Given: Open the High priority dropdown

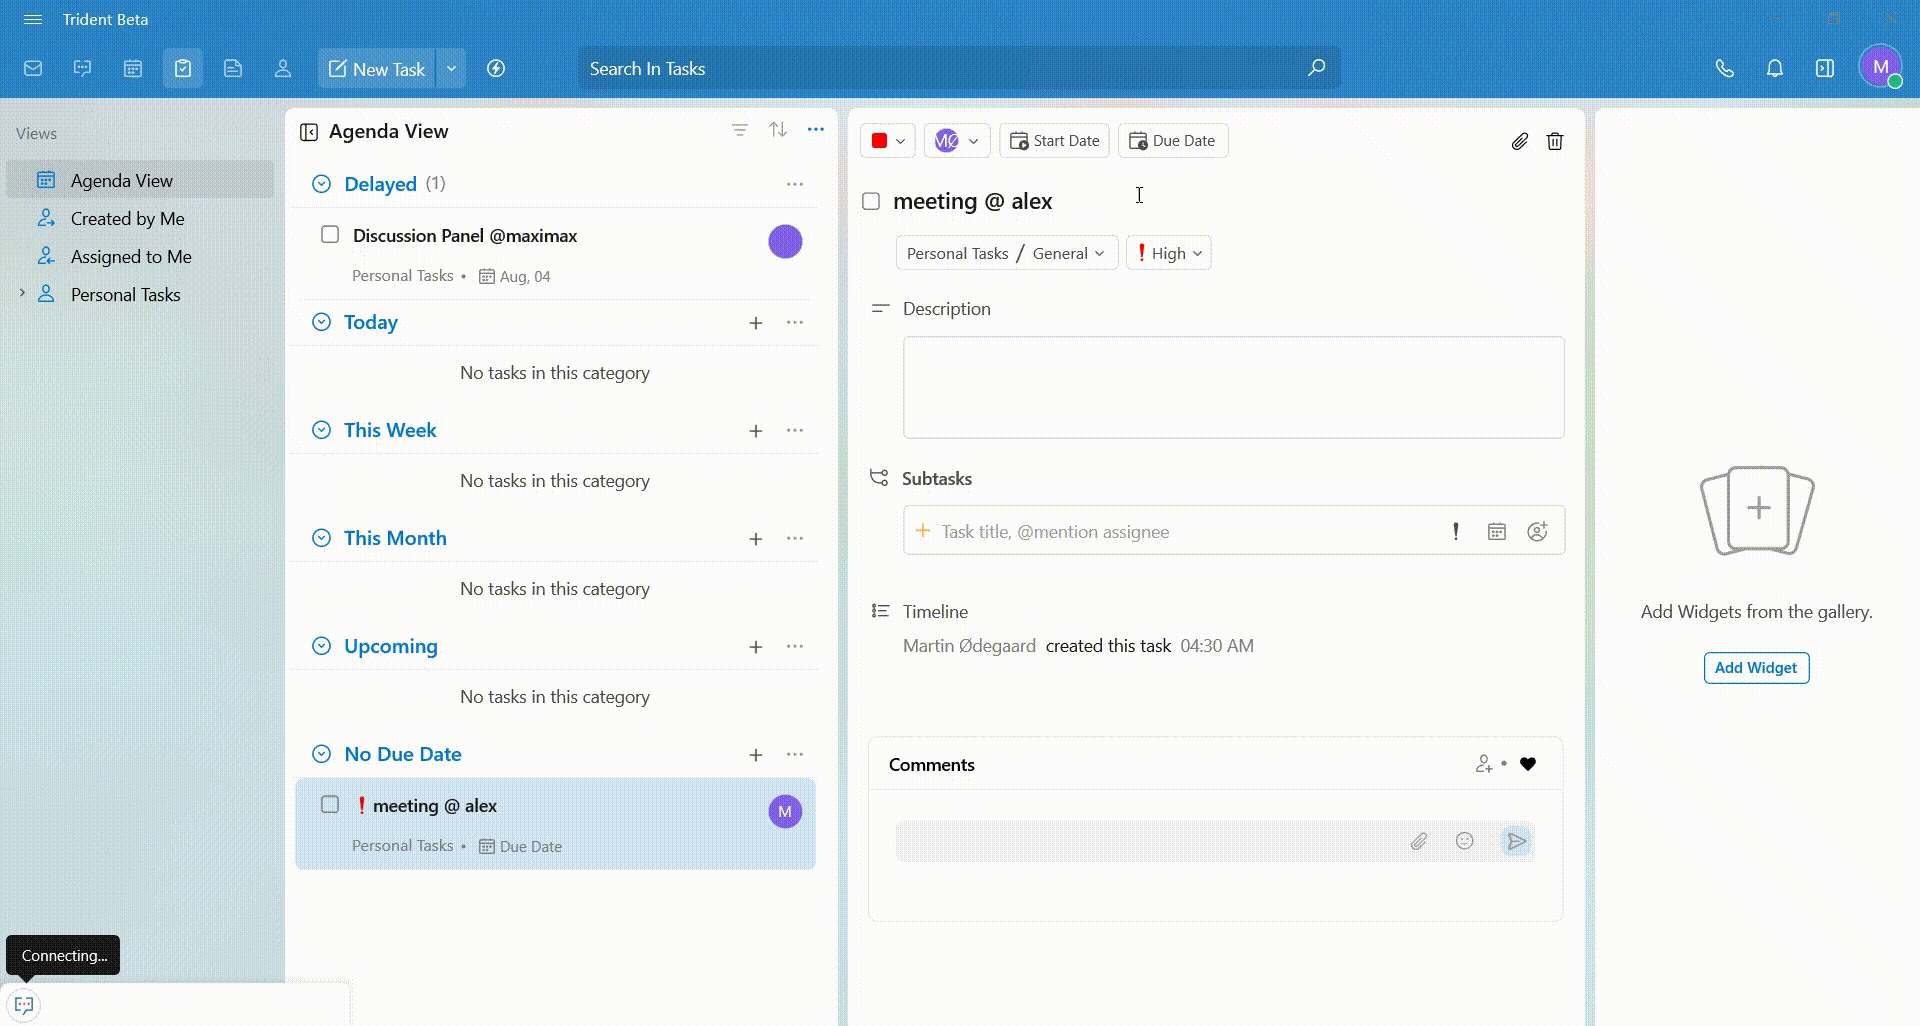Looking at the screenshot, I should (x=1169, y=254).
